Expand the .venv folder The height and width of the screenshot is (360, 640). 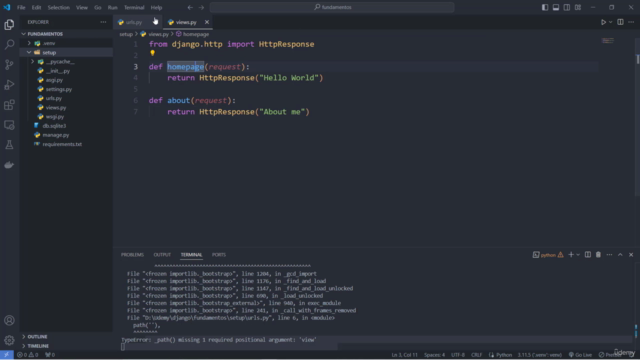pyautogui.click(x=29, y=43)
